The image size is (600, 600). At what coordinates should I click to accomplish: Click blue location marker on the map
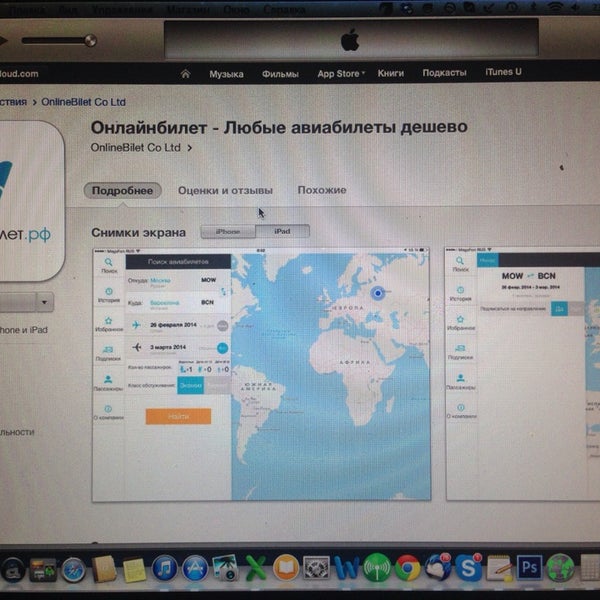[x=378, y=293]
